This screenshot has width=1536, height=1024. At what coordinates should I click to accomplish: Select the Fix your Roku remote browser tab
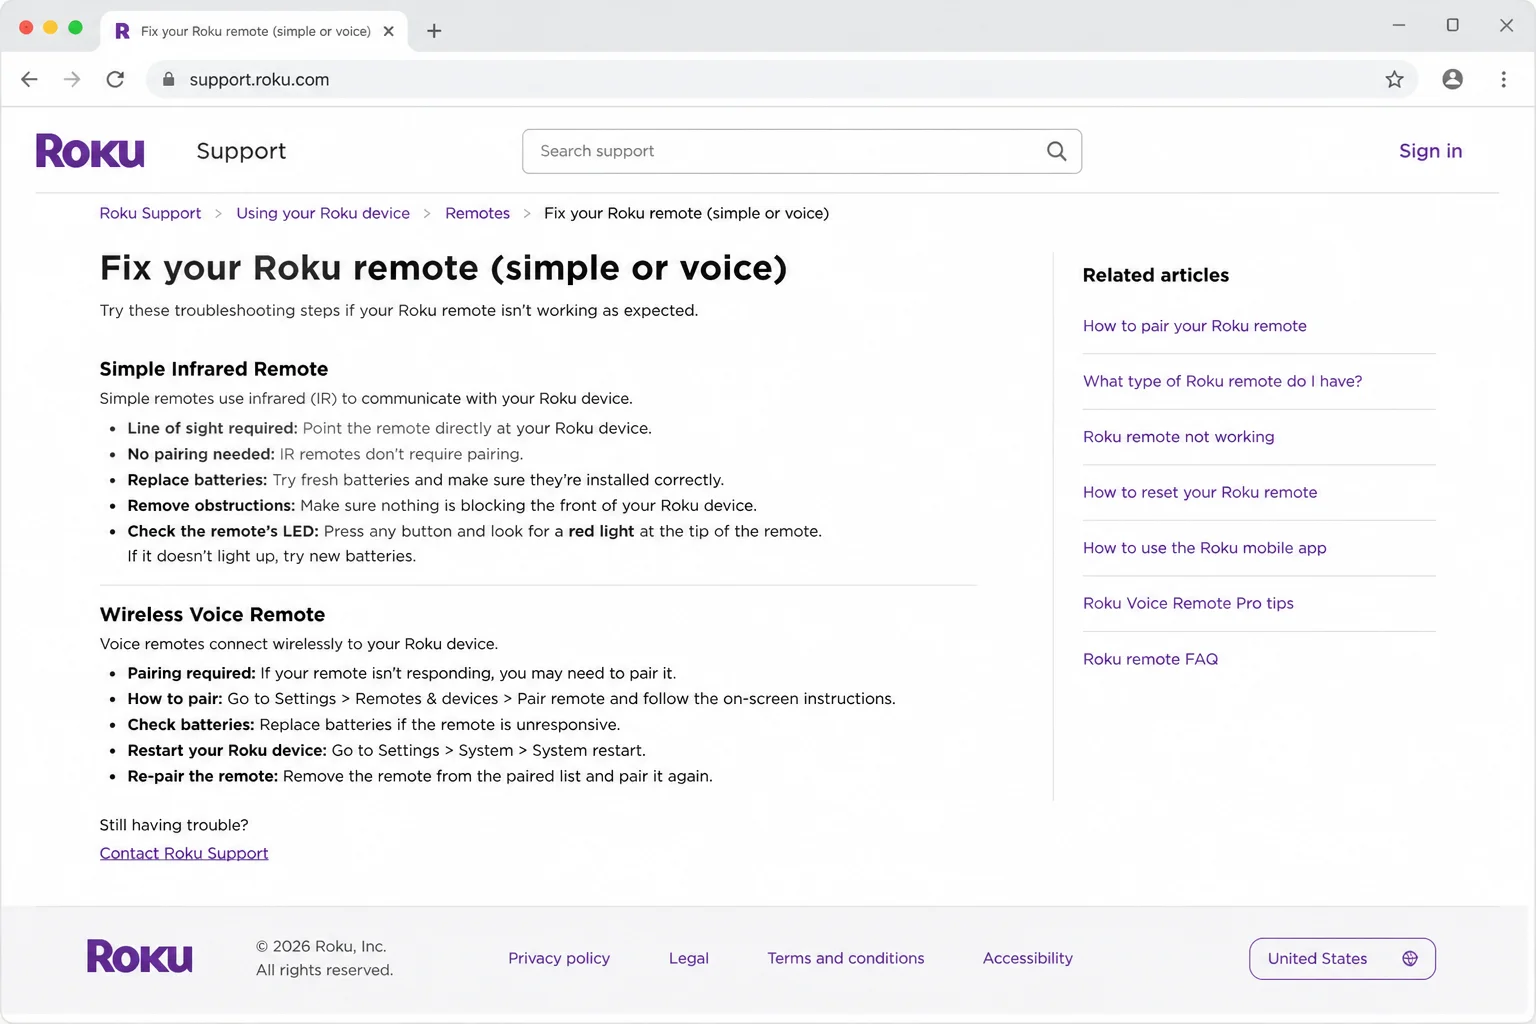point(254,31)
